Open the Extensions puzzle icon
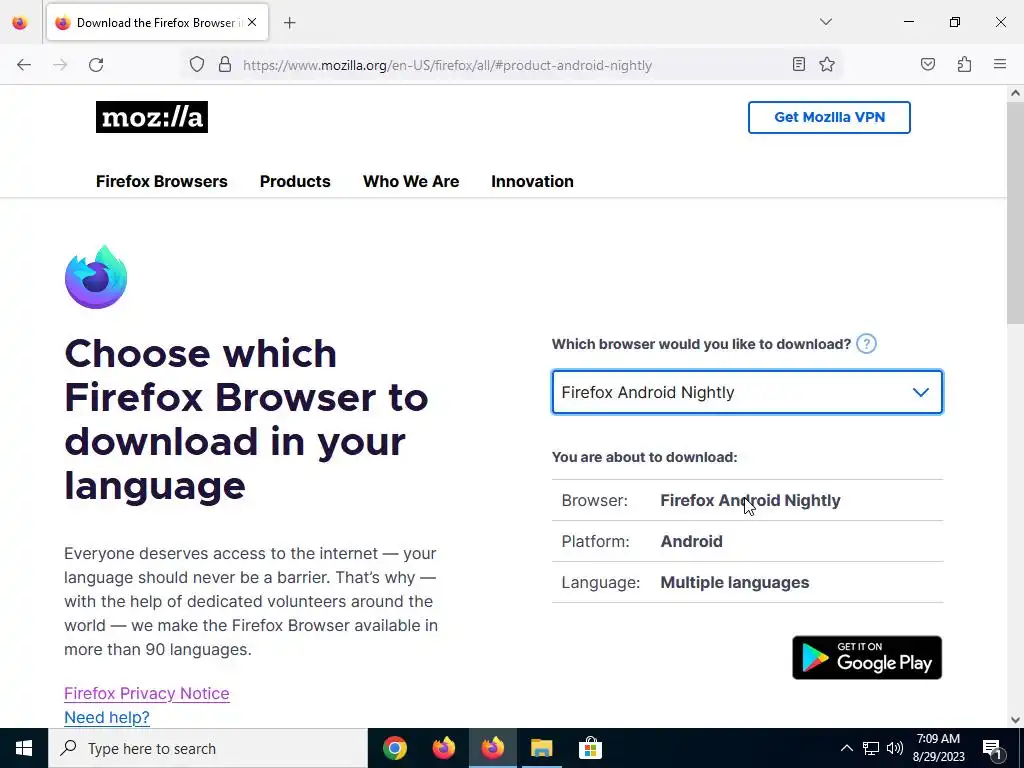The height and width of the screenshot is (768, 1024). click(x=965, y=64)
